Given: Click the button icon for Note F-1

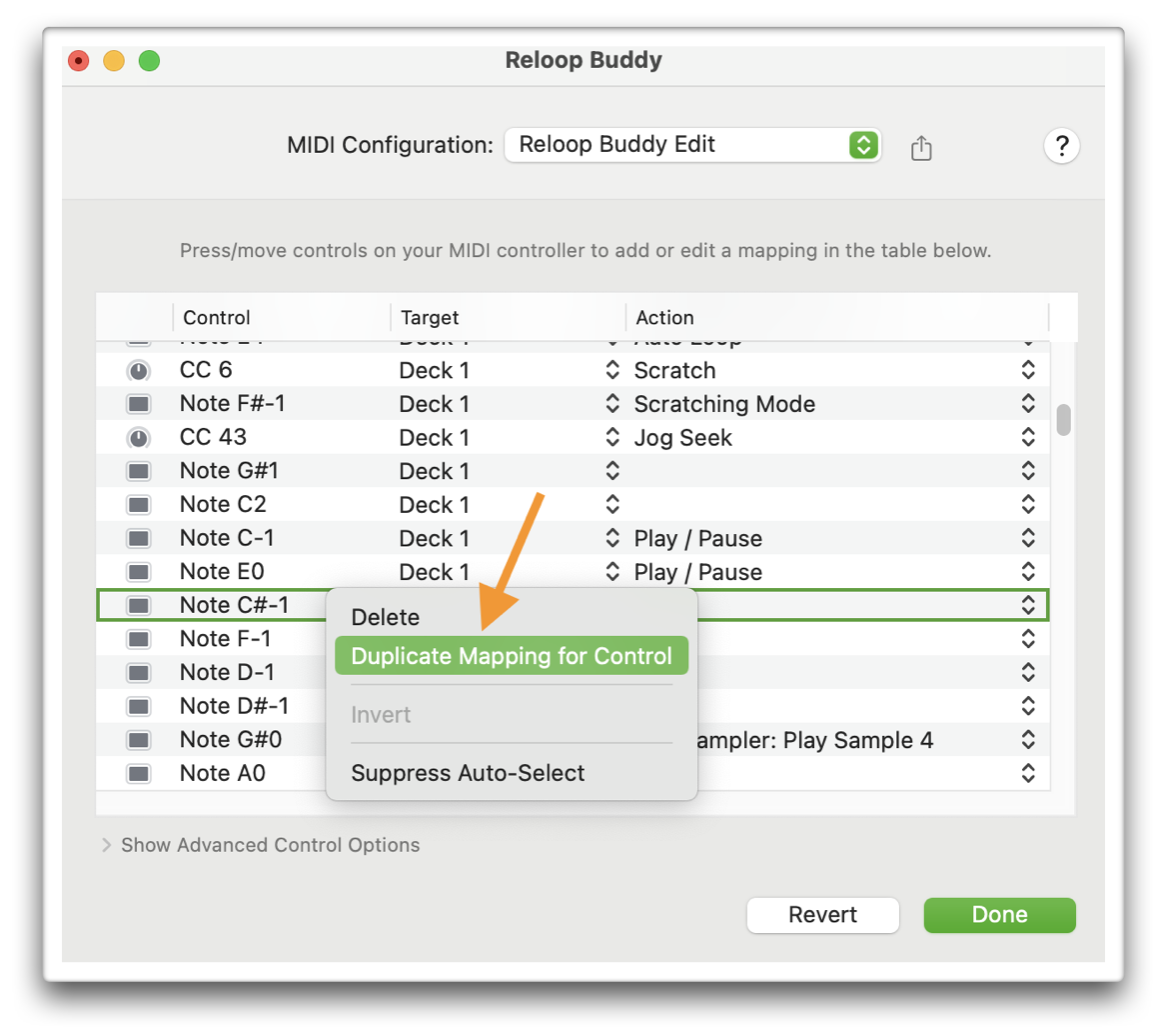Looking at the screenshot, I should (139, 638).
